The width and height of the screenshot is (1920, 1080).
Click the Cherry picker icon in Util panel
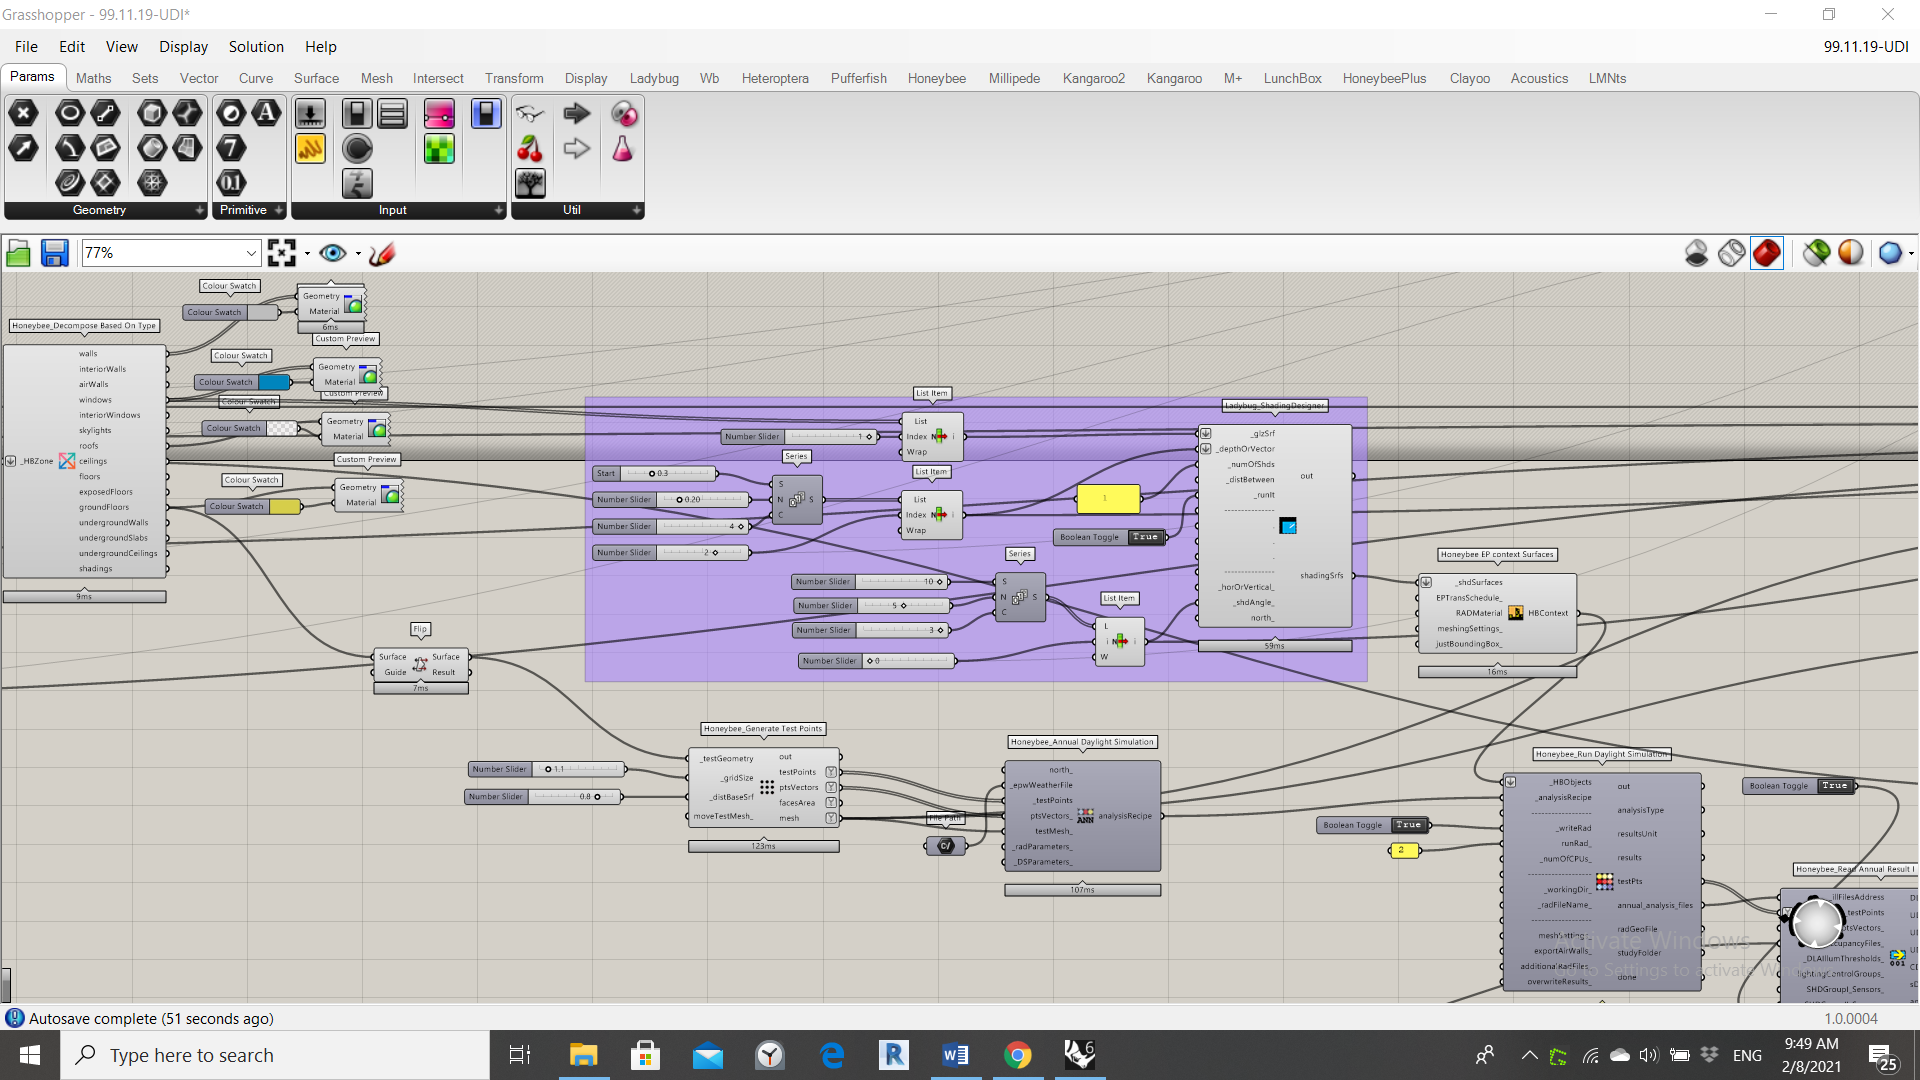[530, 149]
